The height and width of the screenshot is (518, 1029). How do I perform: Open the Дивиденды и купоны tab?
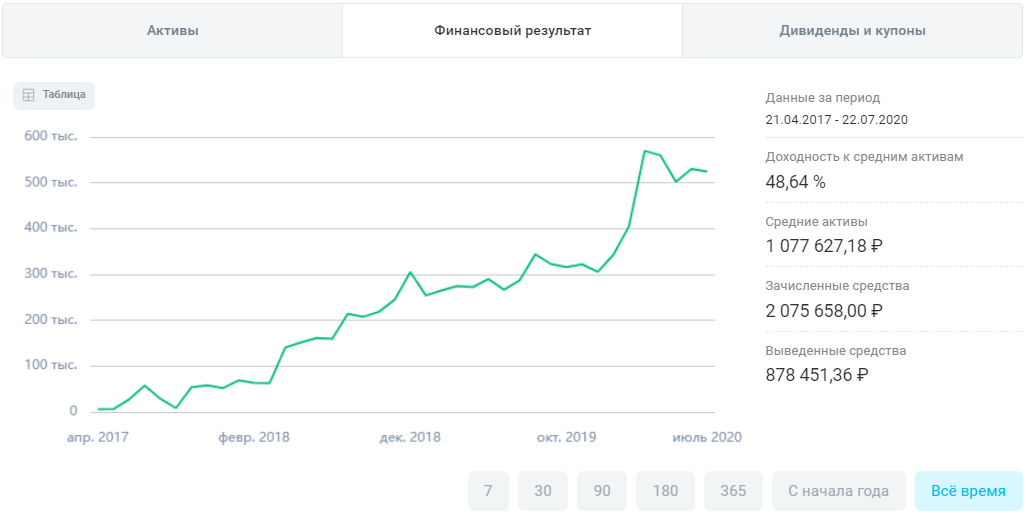pyautogui.click(x=852, y=31)
